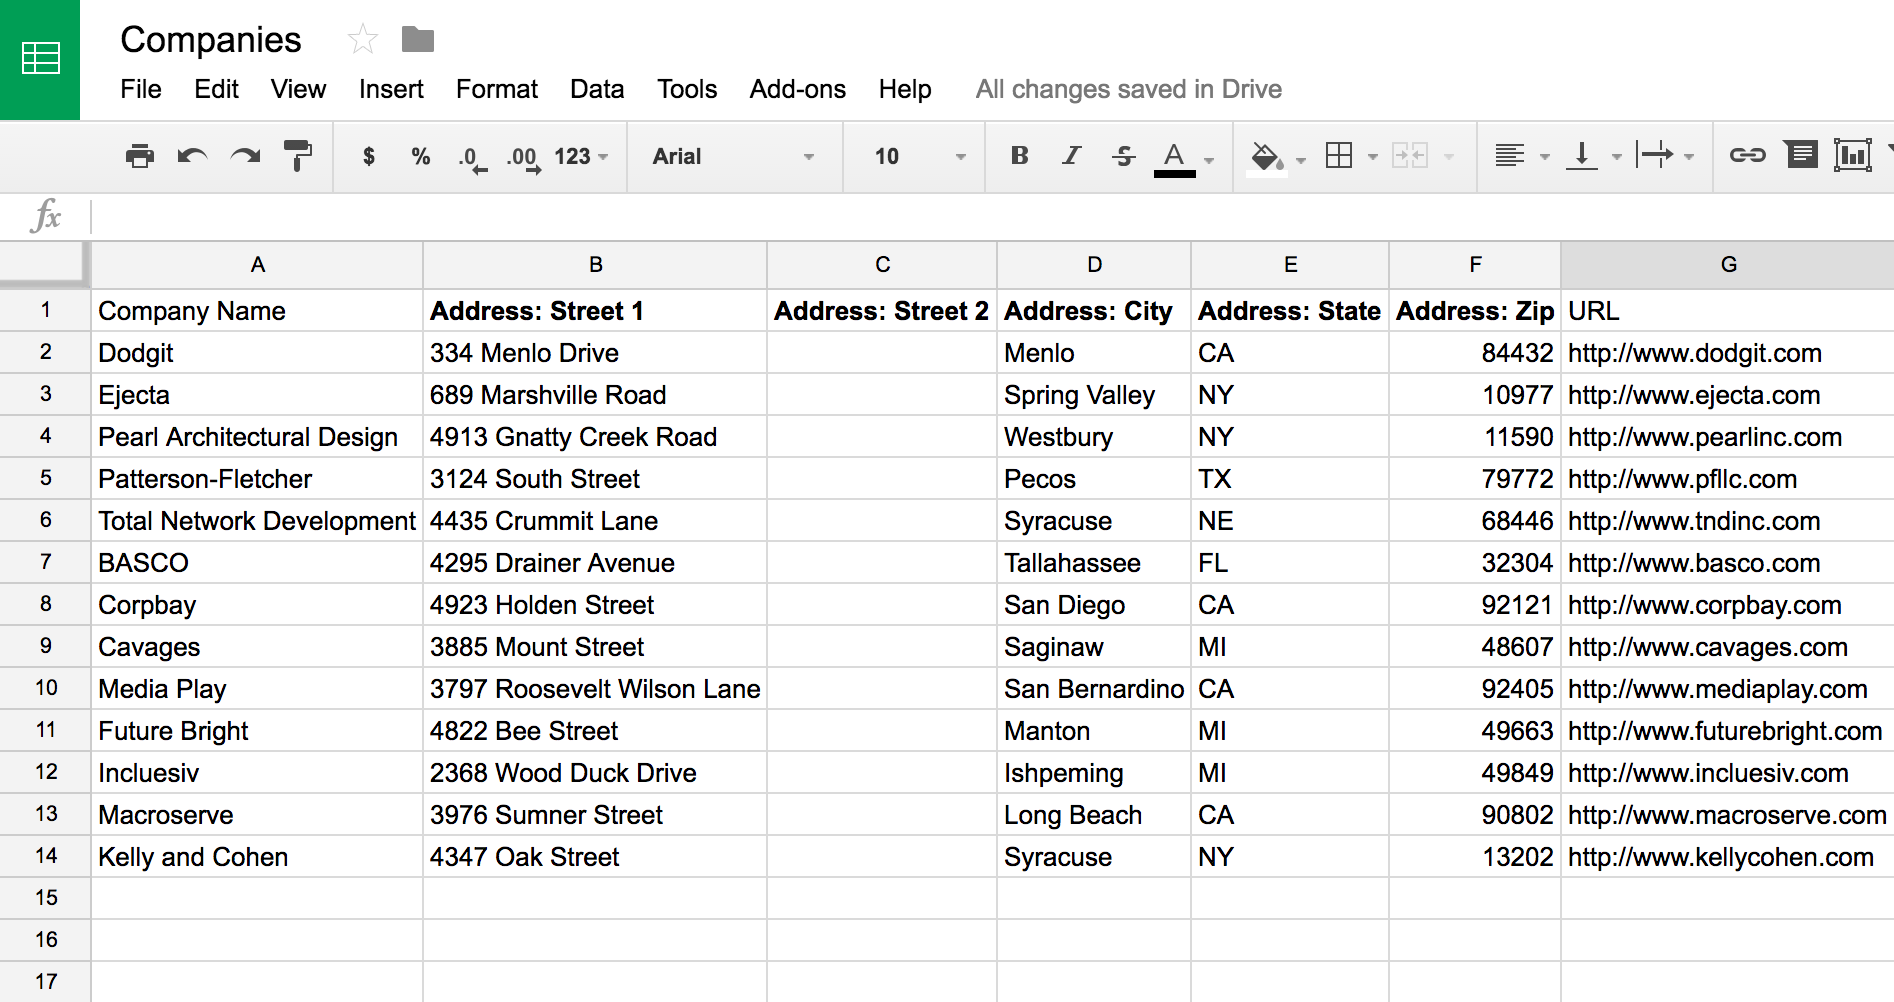1894x1002 pixels.
Task: Select cell containing Pearl Architectural Design
Action: [257, 437]
